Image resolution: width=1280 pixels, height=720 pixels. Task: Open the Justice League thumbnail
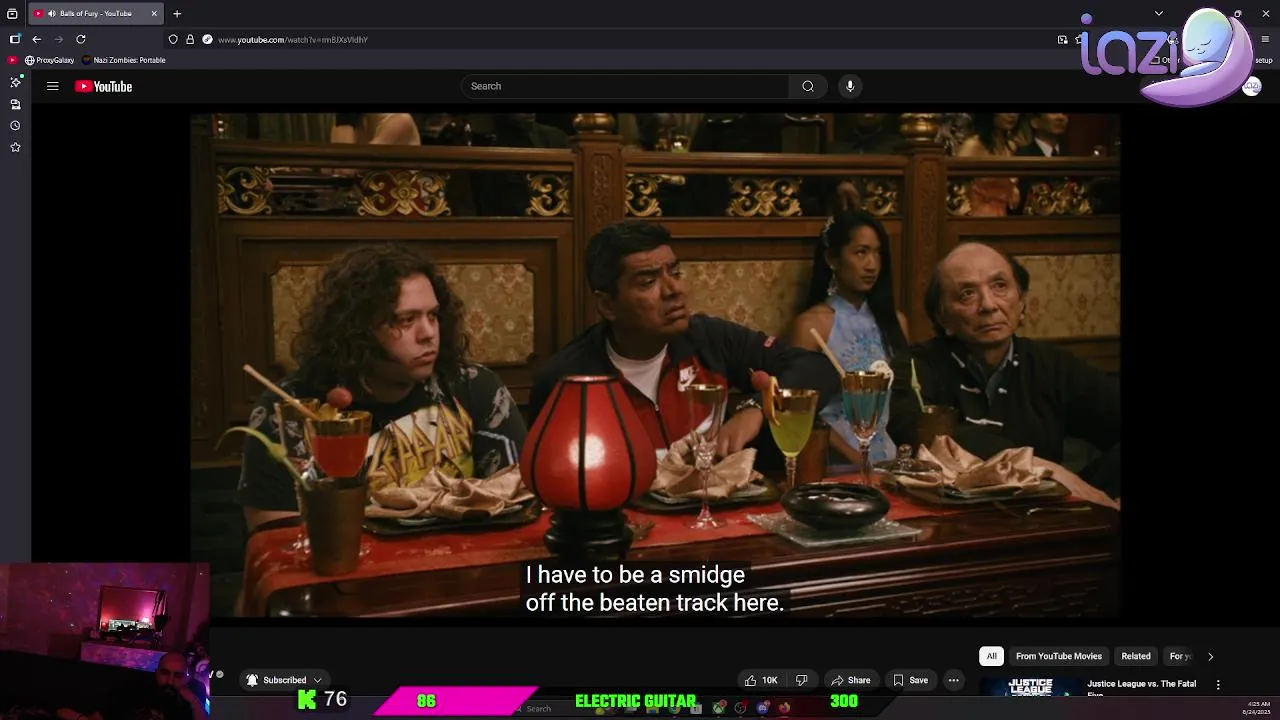(1030, 687)
